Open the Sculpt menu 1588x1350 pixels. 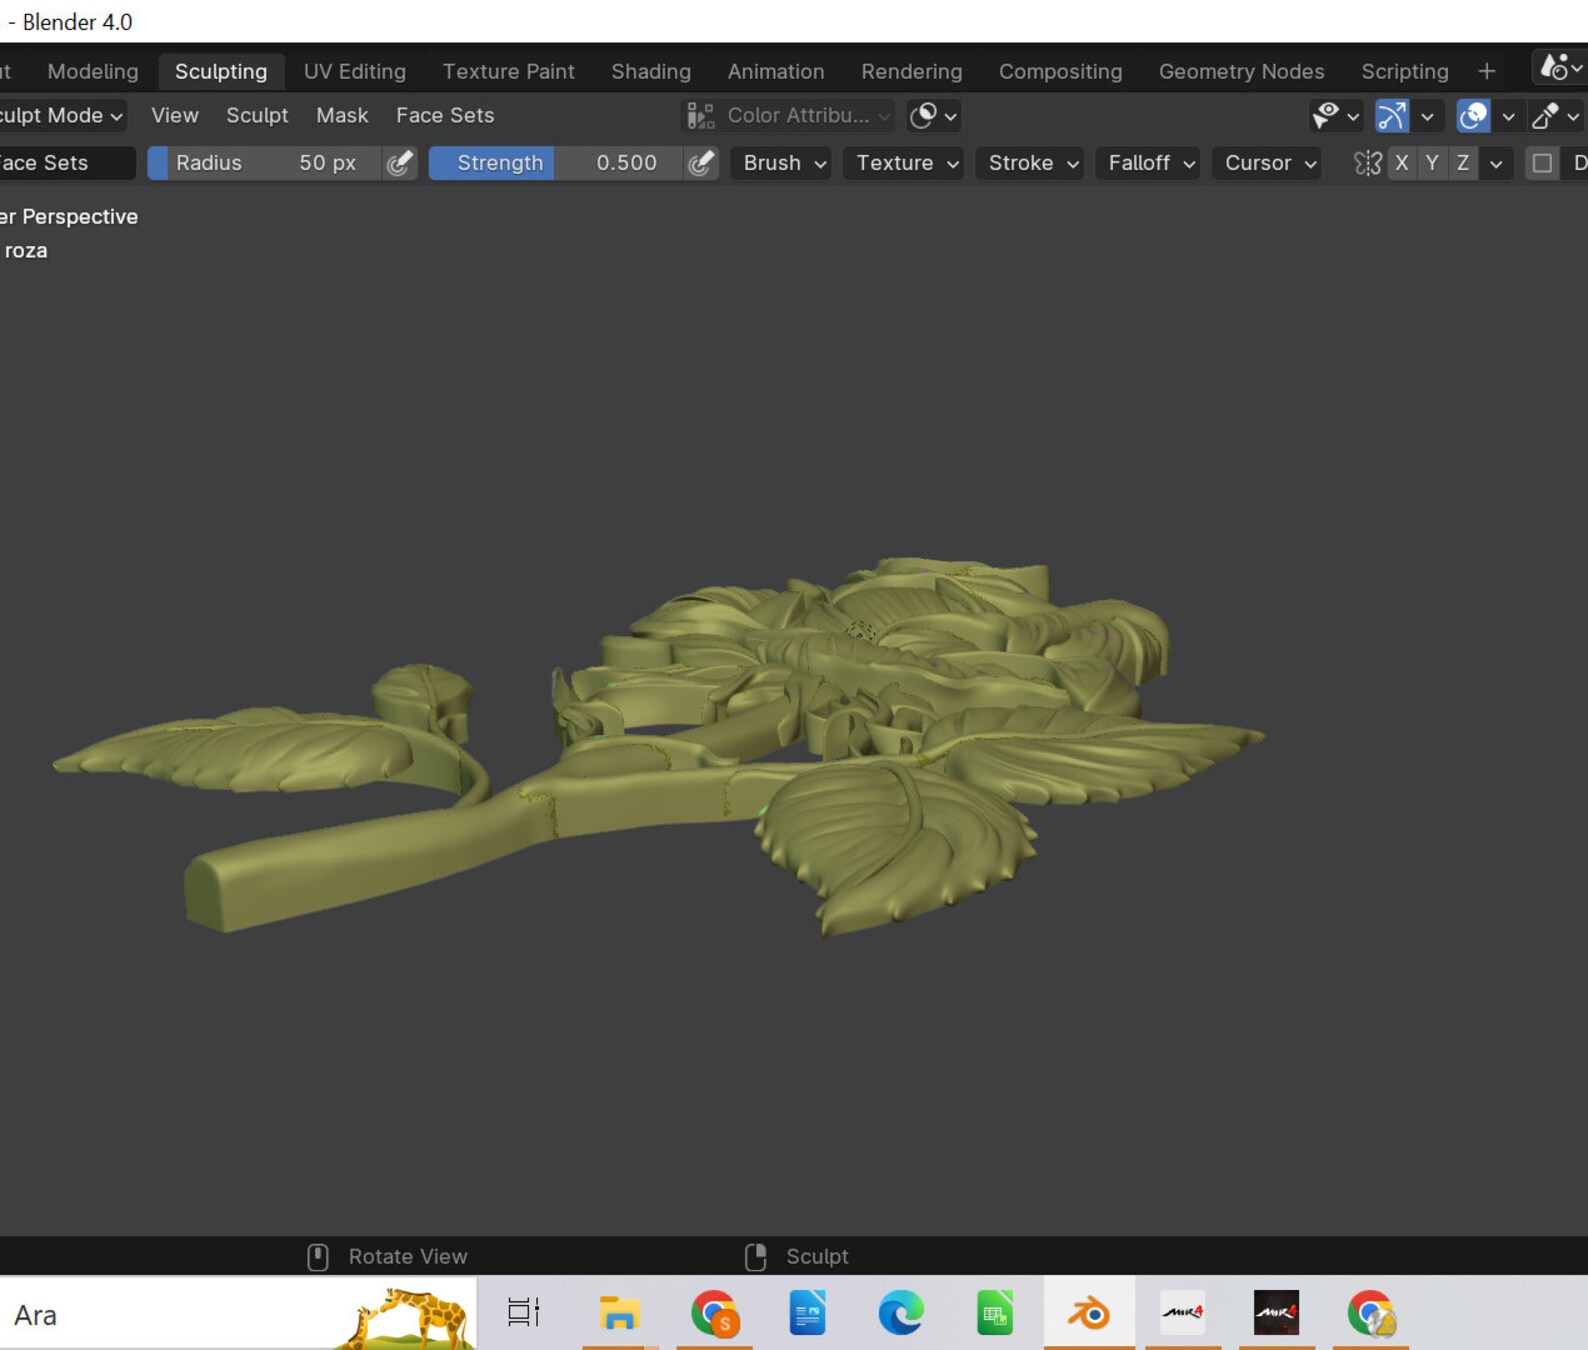tap(257, 116)
